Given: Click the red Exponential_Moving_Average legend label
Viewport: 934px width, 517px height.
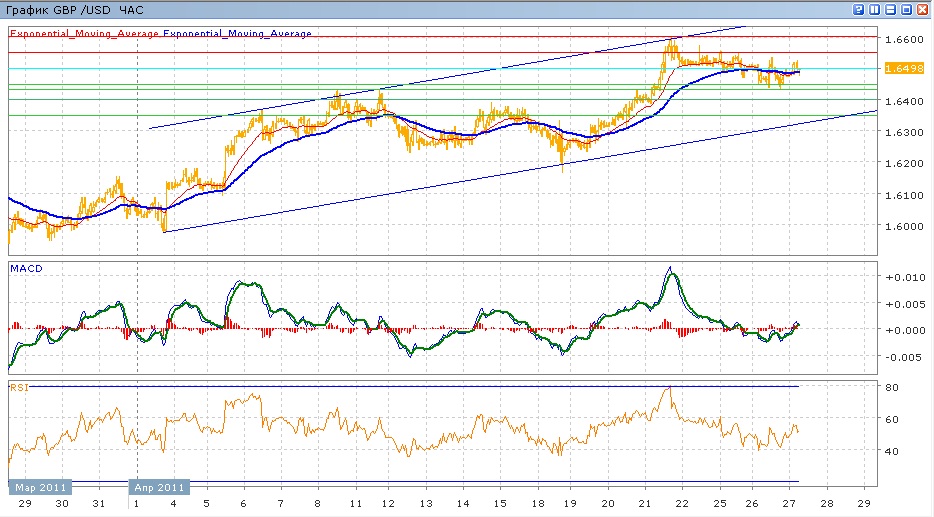Looking at the screenshot, I should pos(84,33).
